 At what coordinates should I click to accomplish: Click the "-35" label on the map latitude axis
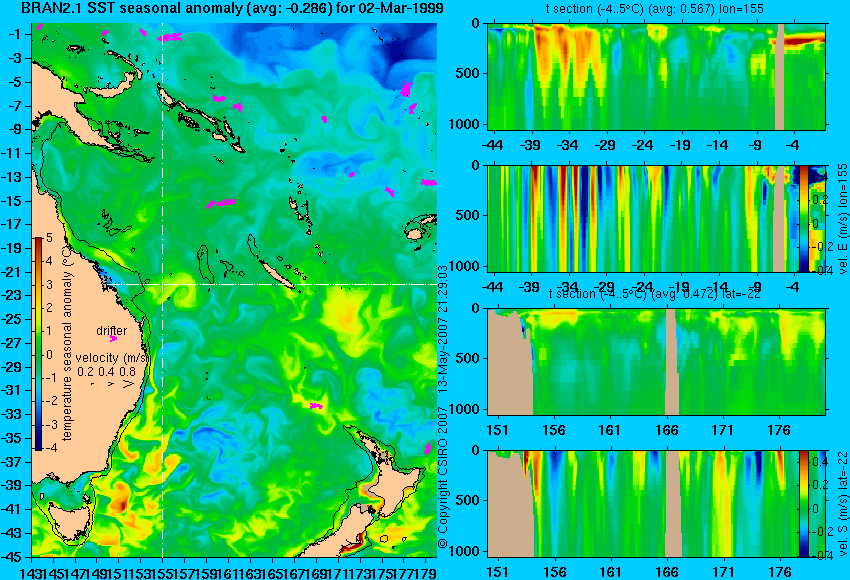pyautogui.click(x=13, y=439)
